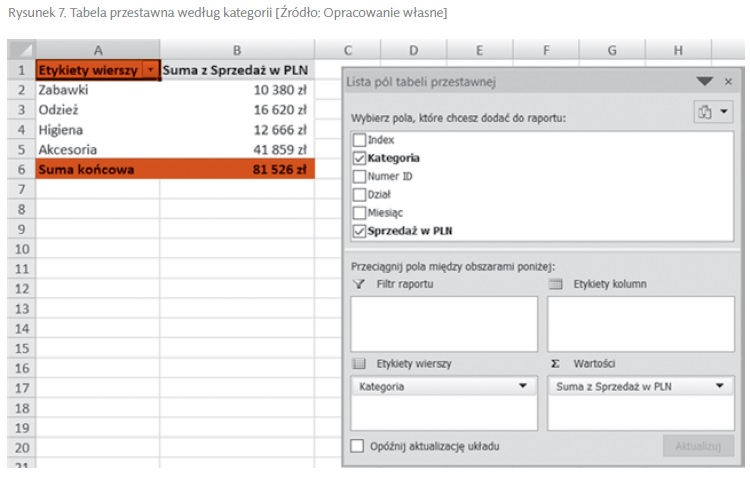Select column B header

237,50
